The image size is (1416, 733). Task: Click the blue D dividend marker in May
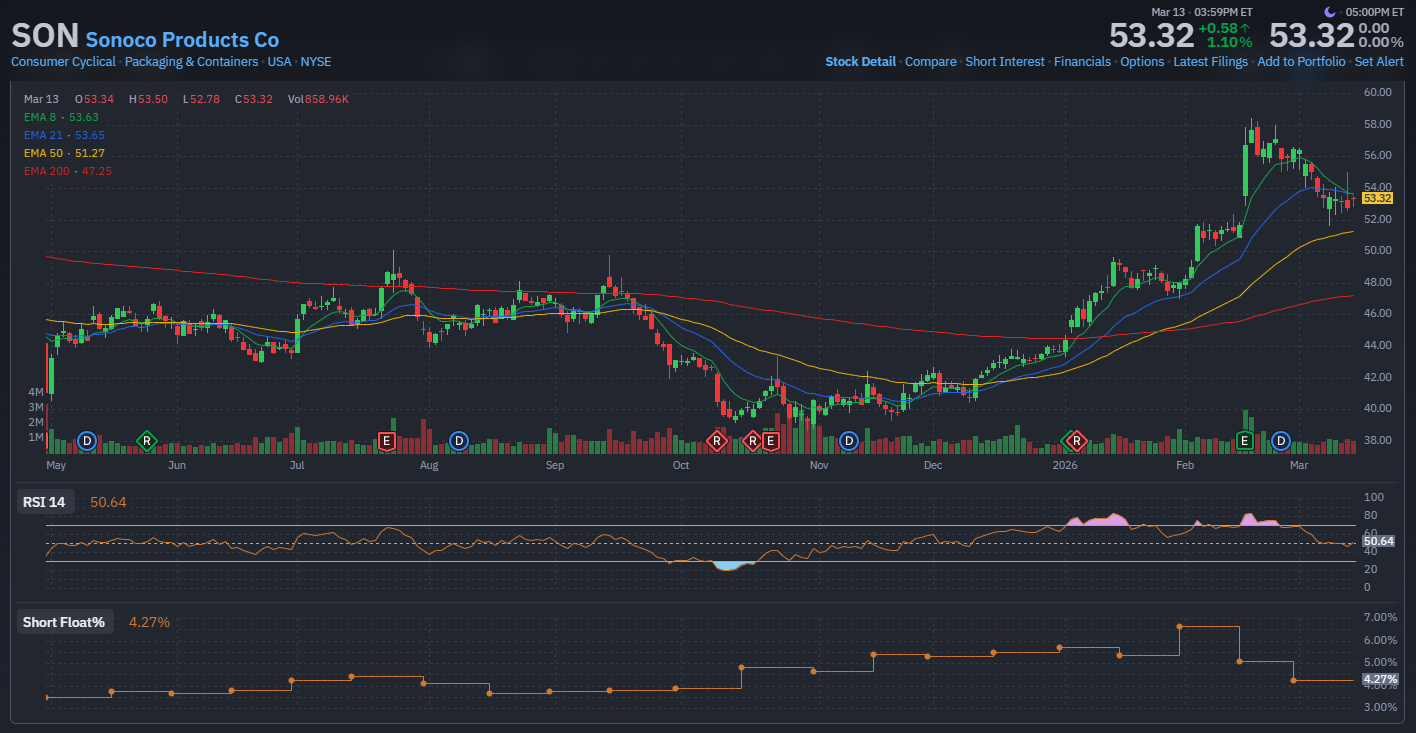click(87, 440)
